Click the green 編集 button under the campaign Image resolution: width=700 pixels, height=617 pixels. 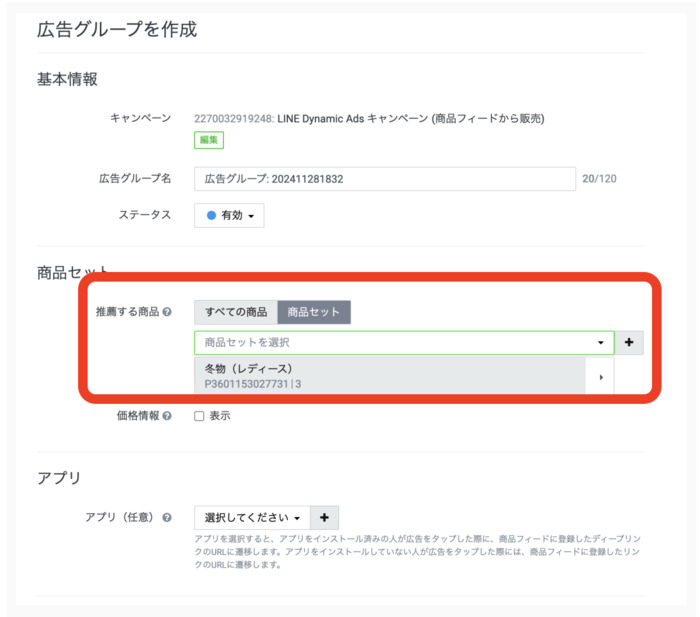209,140
